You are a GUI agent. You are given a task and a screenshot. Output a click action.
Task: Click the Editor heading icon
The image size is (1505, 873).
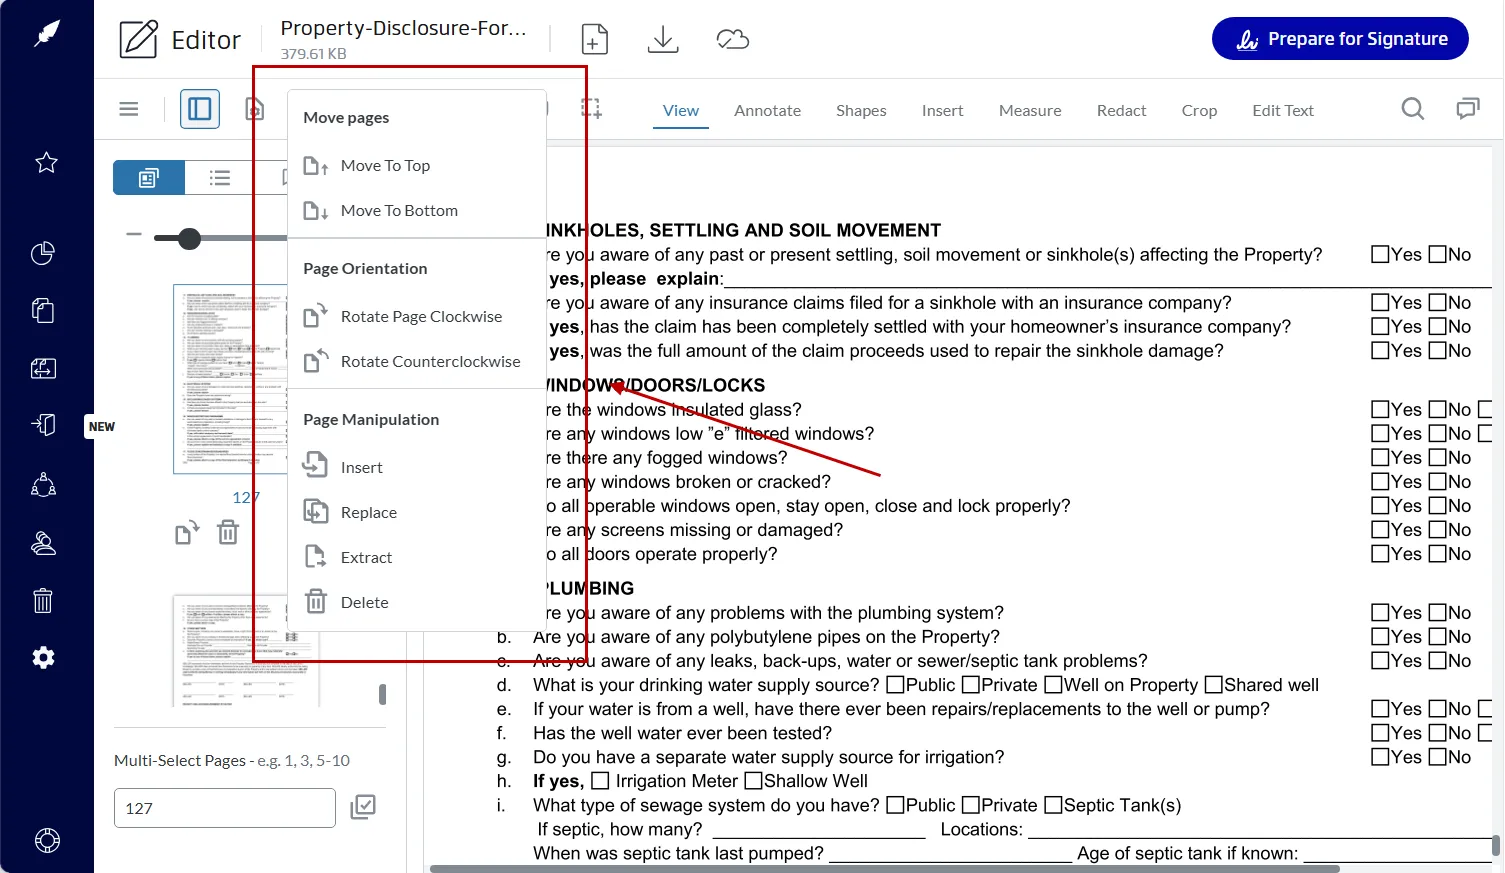pyautogui.click(x=139, y=39)
